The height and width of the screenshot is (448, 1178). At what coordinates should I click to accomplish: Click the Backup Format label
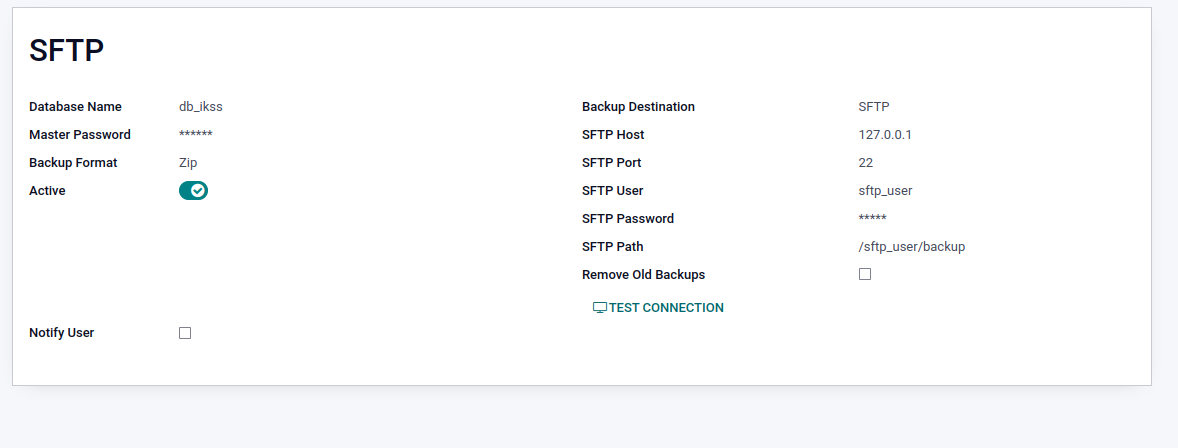(73, 162)
